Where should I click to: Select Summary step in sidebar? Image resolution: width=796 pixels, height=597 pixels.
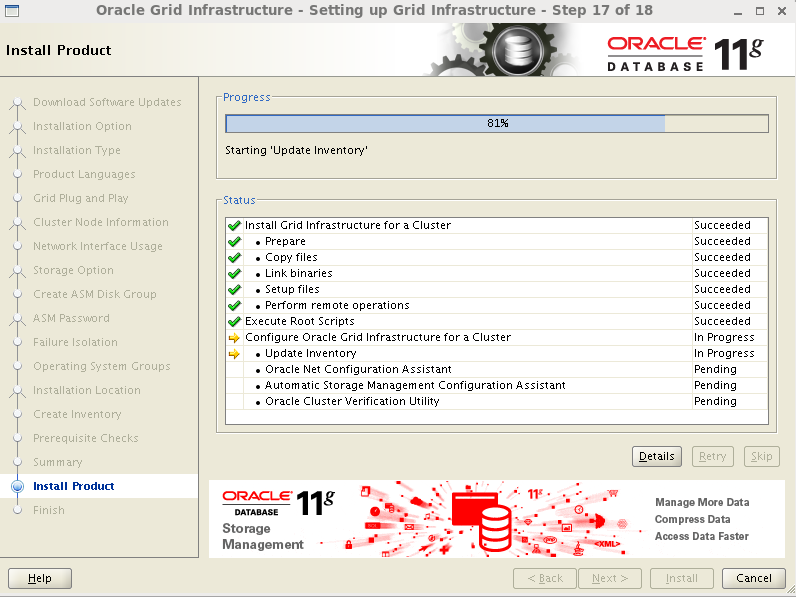[57, 462]
